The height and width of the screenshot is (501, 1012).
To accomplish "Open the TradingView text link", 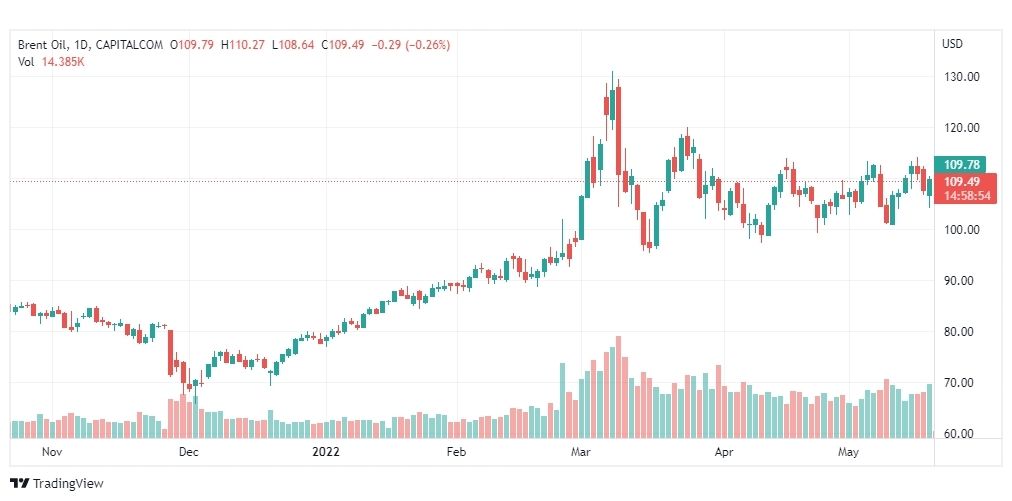I will point(68,483).
